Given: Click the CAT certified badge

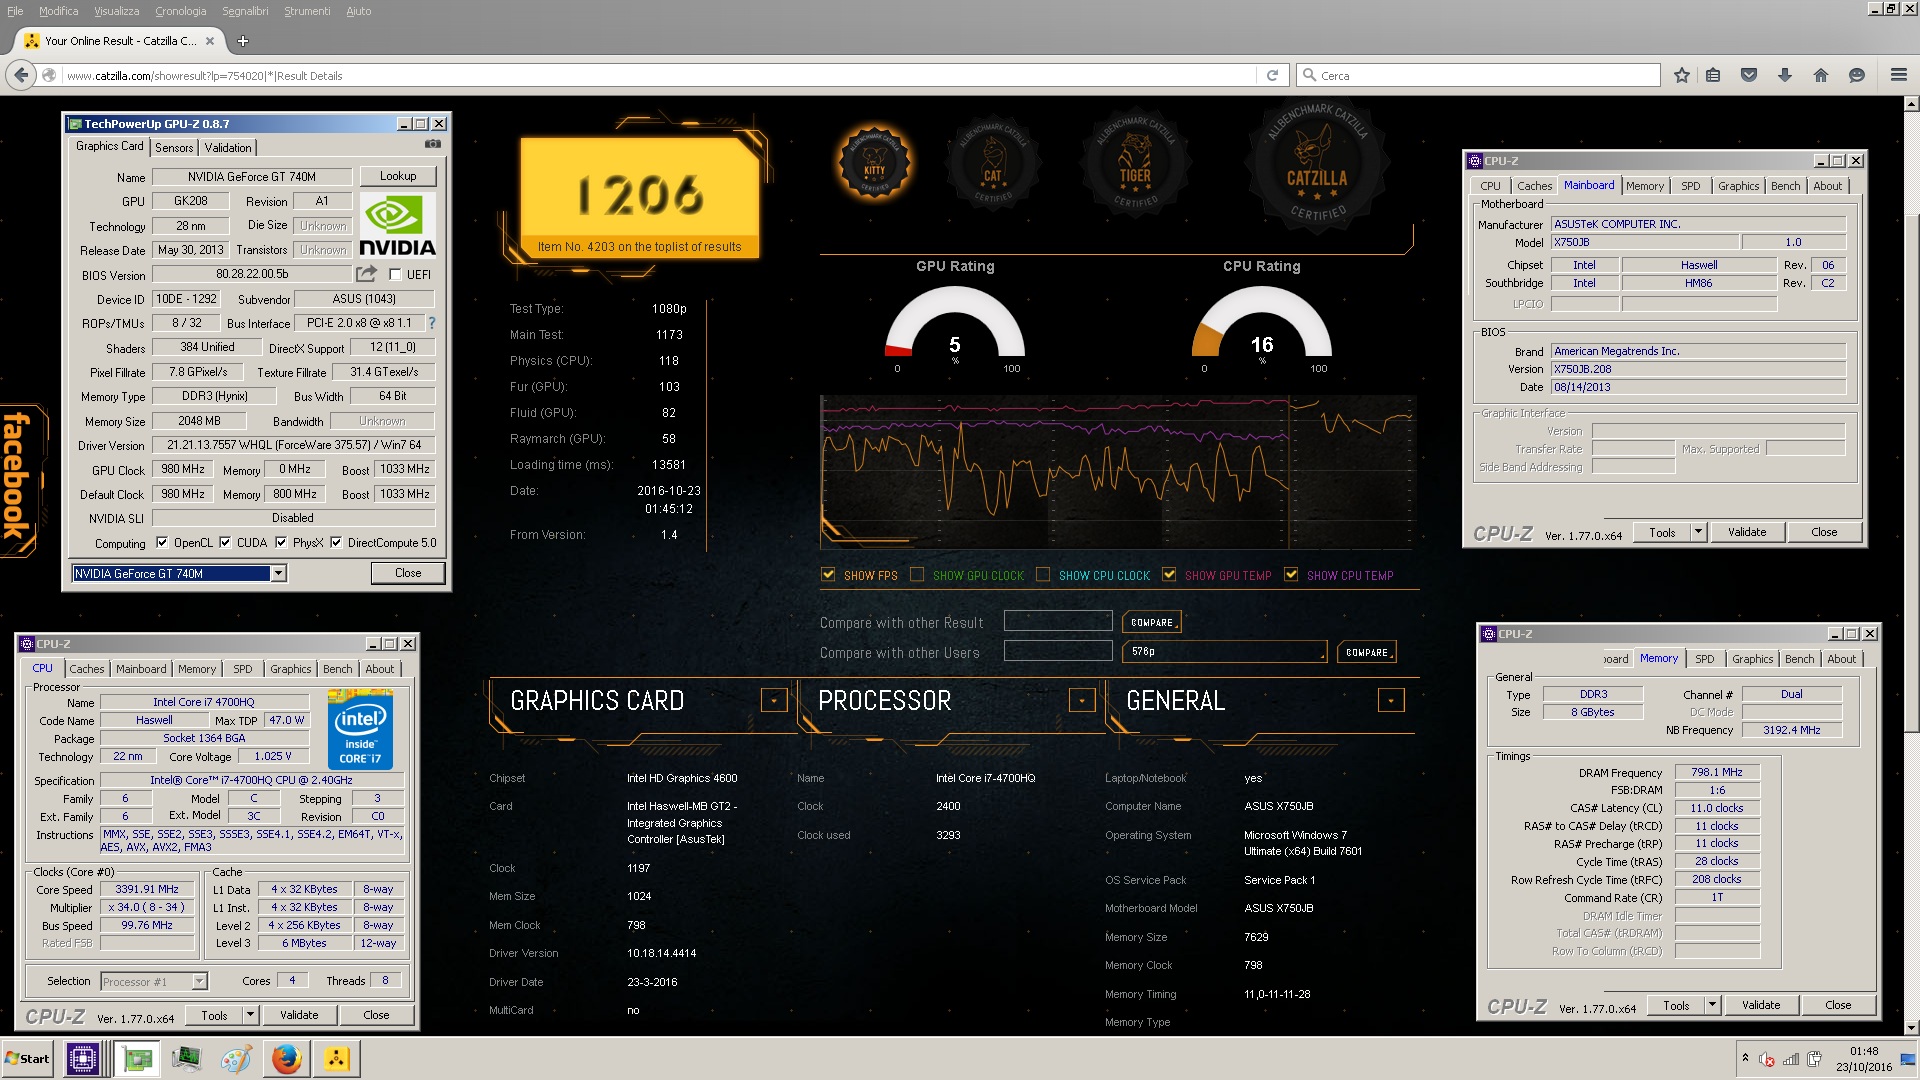Looking at the screenshot, I should pos(993,163).
